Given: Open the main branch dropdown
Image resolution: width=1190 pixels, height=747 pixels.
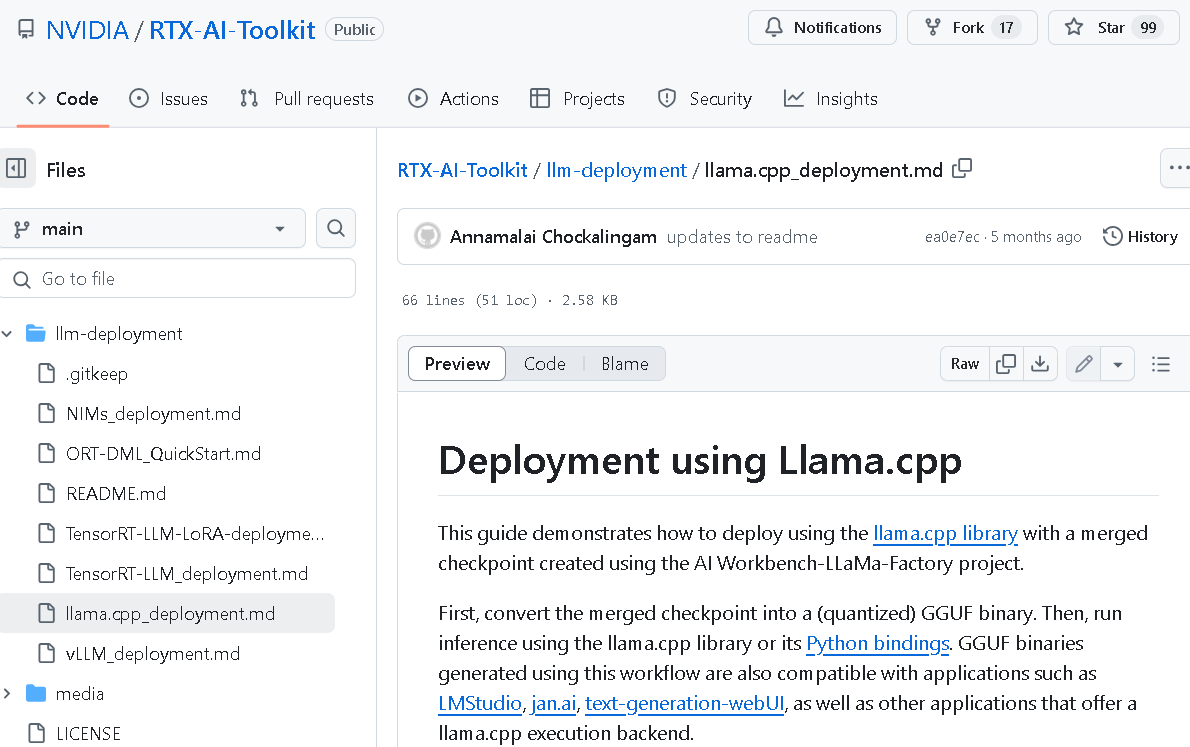Looking at the screenshot, I should coord(152,229).
